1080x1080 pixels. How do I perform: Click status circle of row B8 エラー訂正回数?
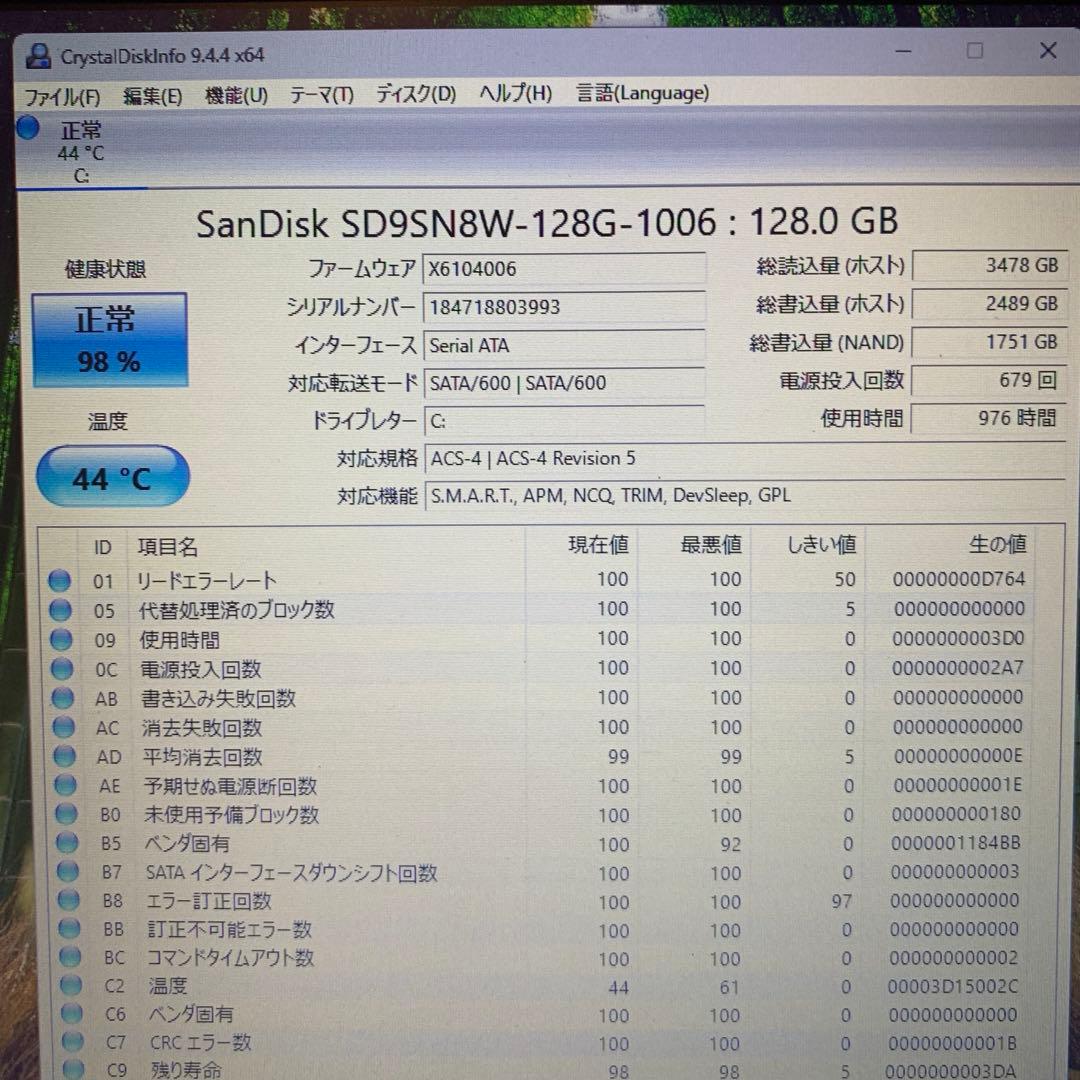[x=68, y=900]
